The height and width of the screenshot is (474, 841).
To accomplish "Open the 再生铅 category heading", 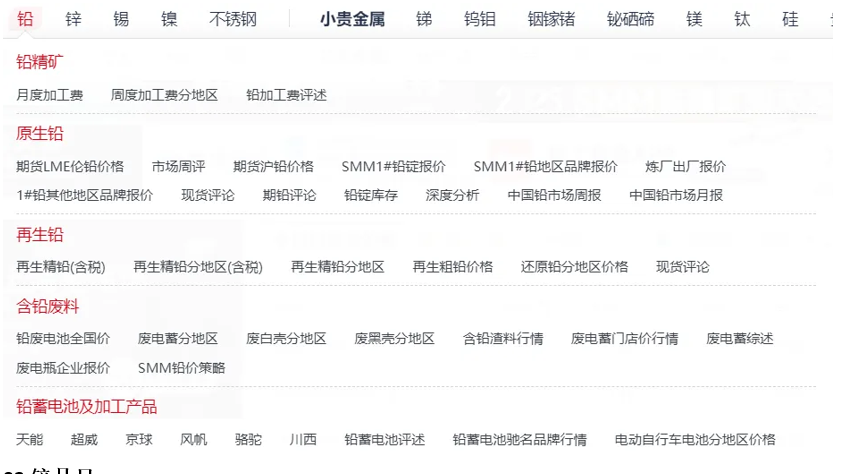I will [40, 234].
